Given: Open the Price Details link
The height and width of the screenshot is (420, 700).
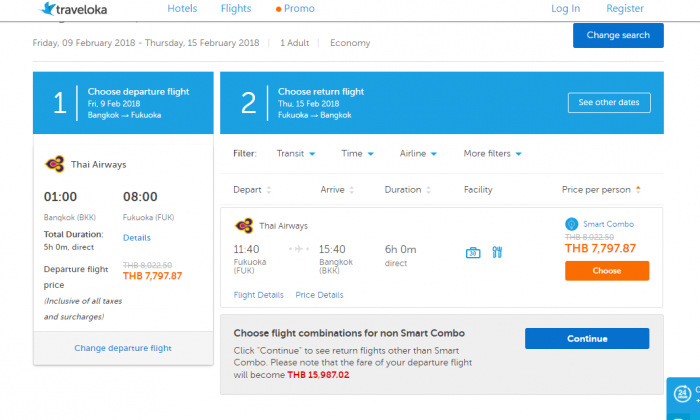Looking at the screenshot, I should [319, 295].
